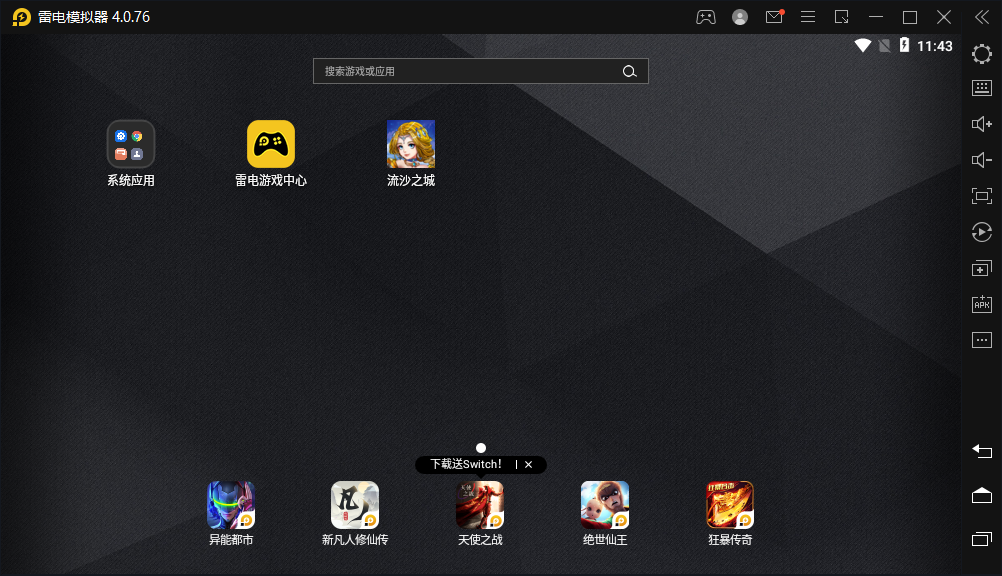The image size is (1002, 576).
Task: Open the hamburger menu in title bar
Action: (x=808, y=17)
